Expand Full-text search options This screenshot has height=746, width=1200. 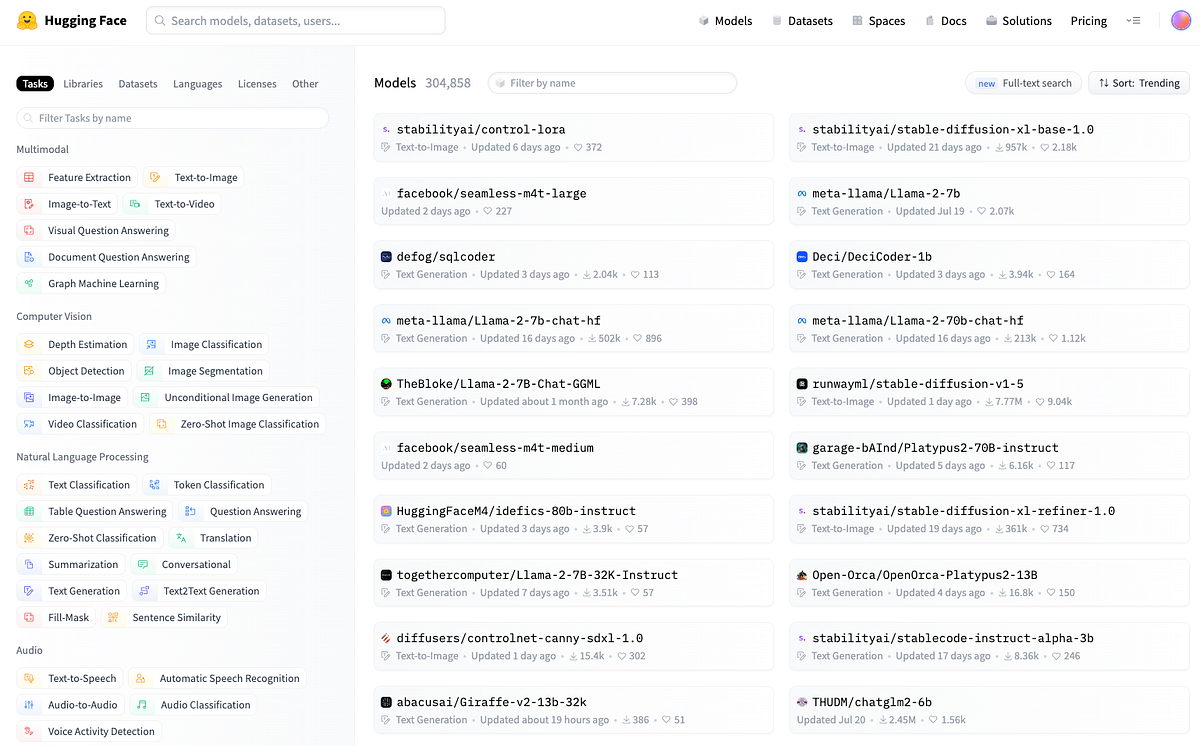tap(1023, 83)
